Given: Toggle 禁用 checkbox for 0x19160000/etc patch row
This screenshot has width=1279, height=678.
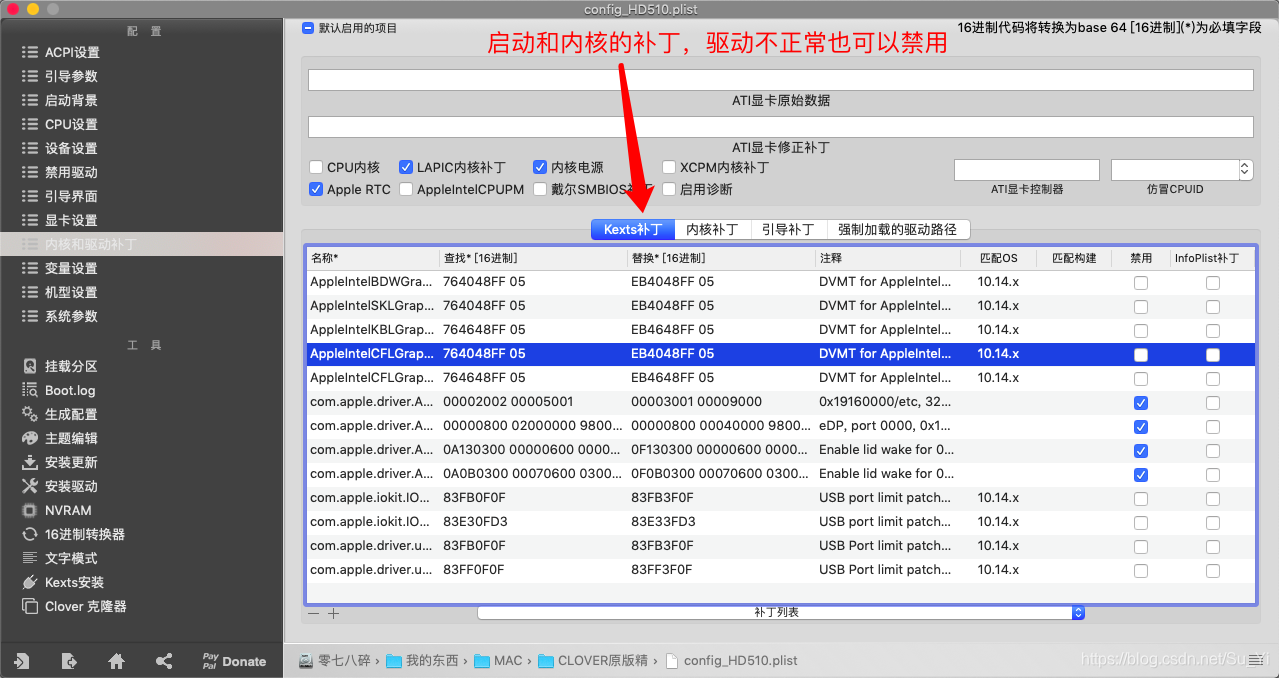Looking at the screenshot, I should [x=1141, y=402].
